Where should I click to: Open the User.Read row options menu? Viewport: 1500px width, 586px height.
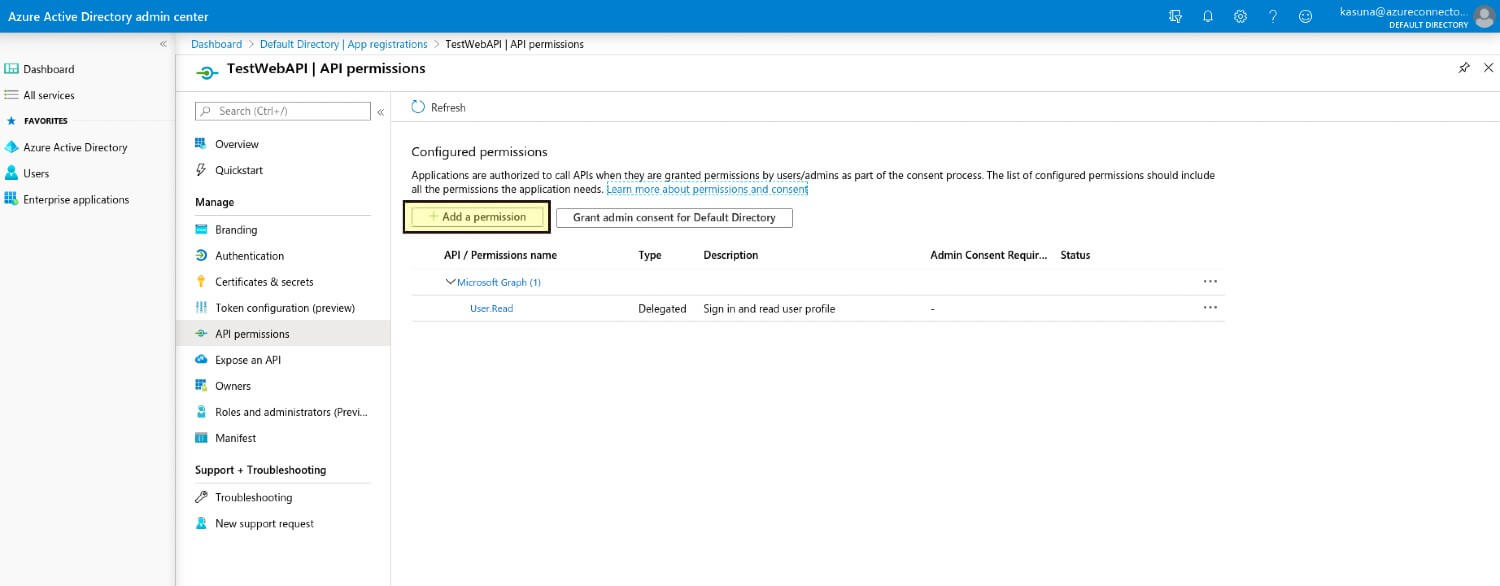point(1210,310)
